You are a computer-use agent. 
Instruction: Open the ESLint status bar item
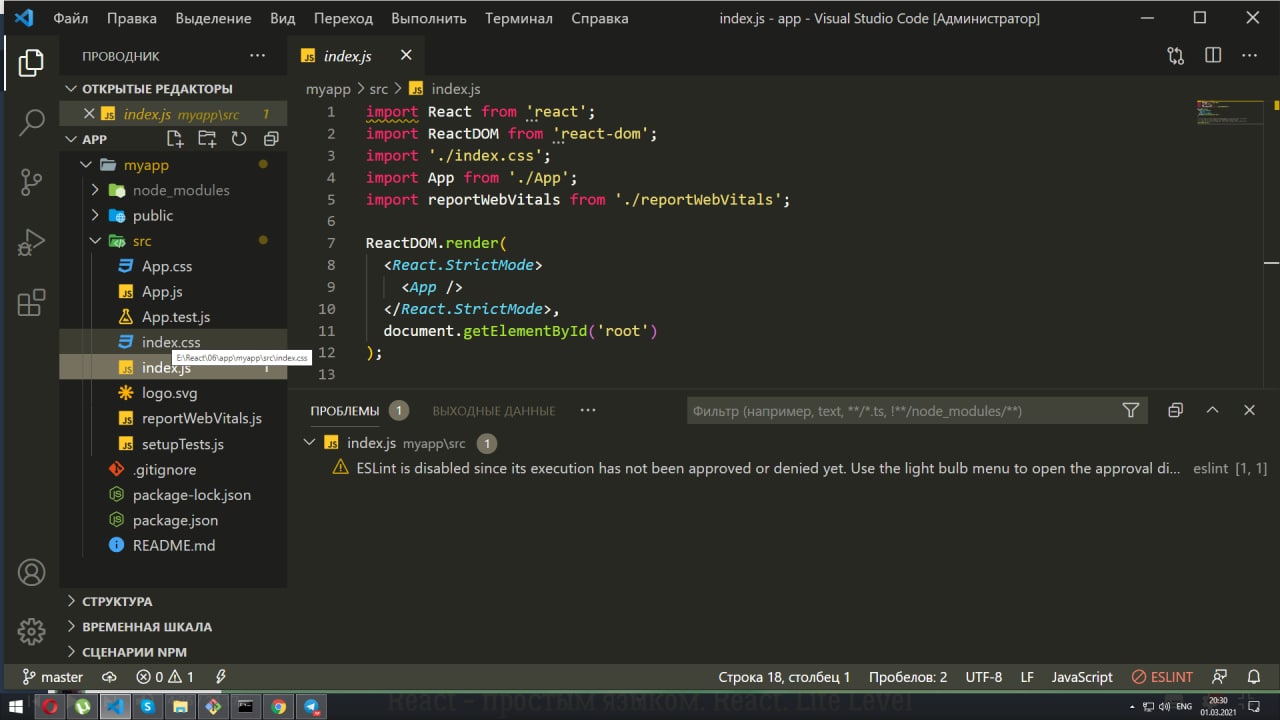(x=1162, y=677)
